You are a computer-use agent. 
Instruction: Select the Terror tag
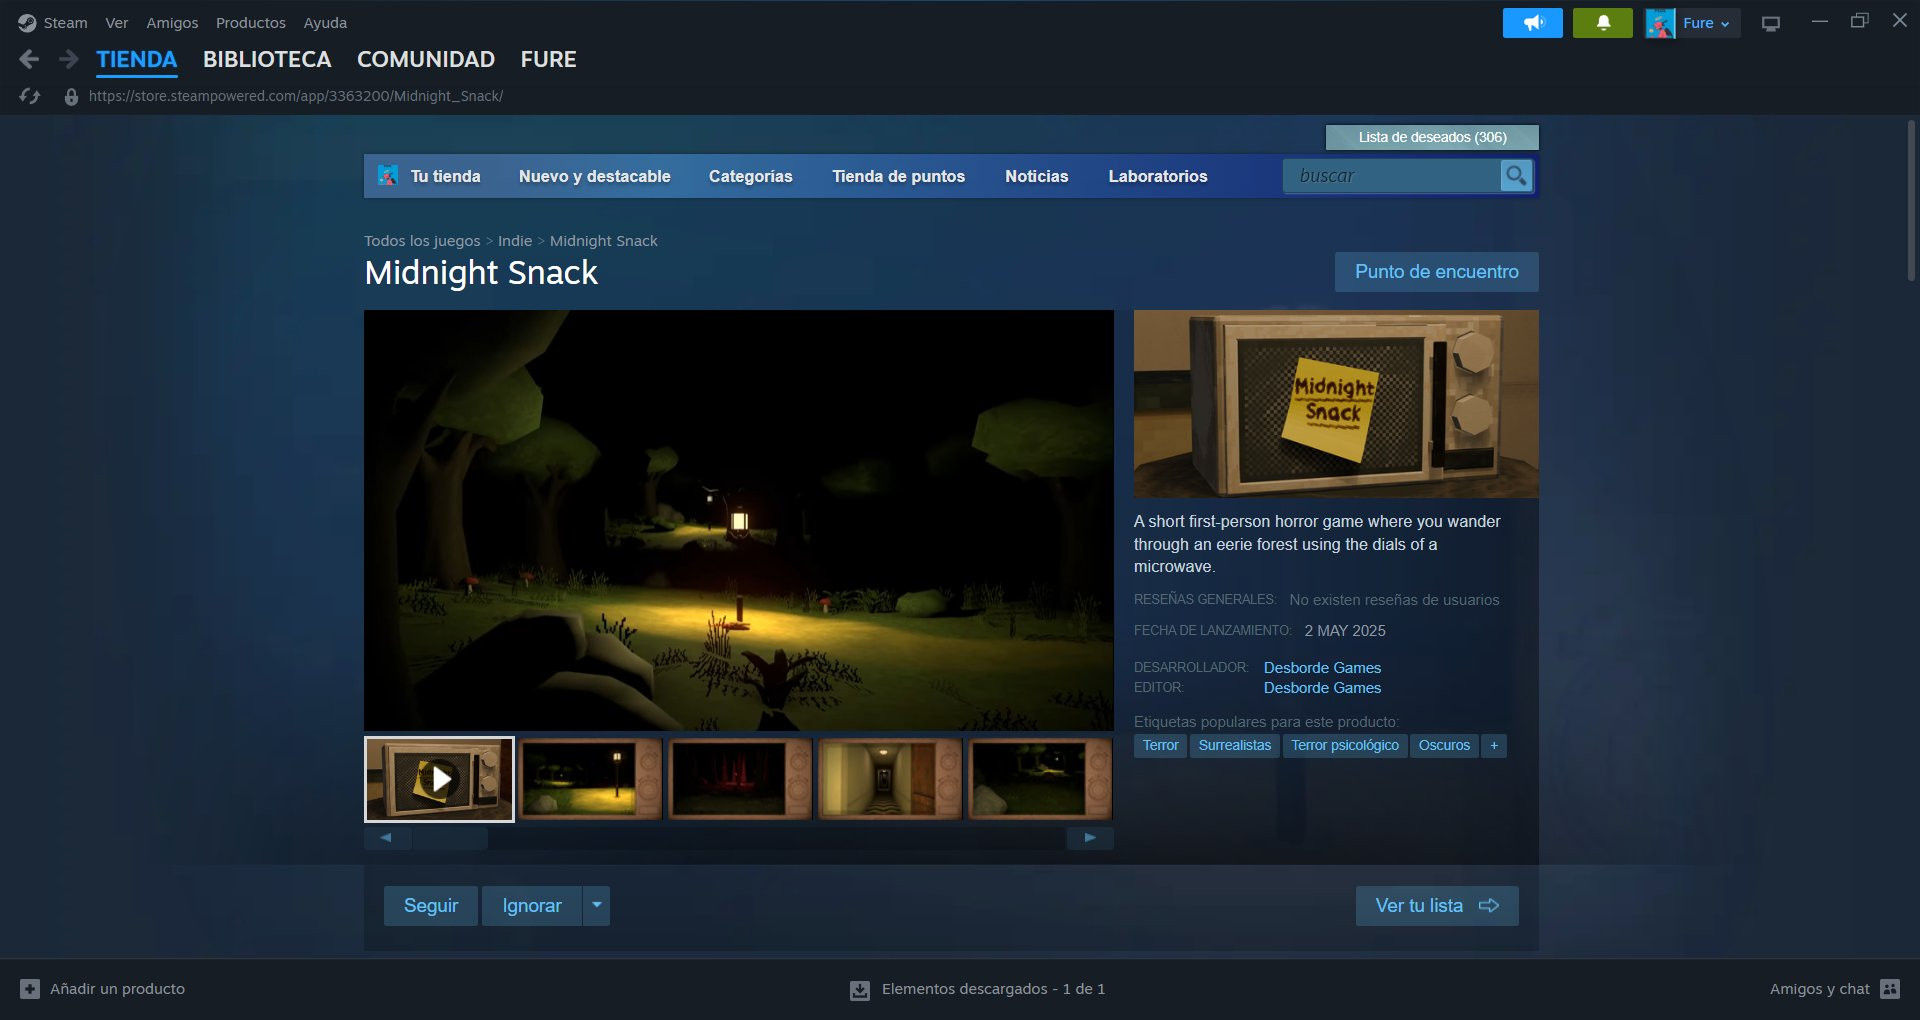pos(1160,746)
